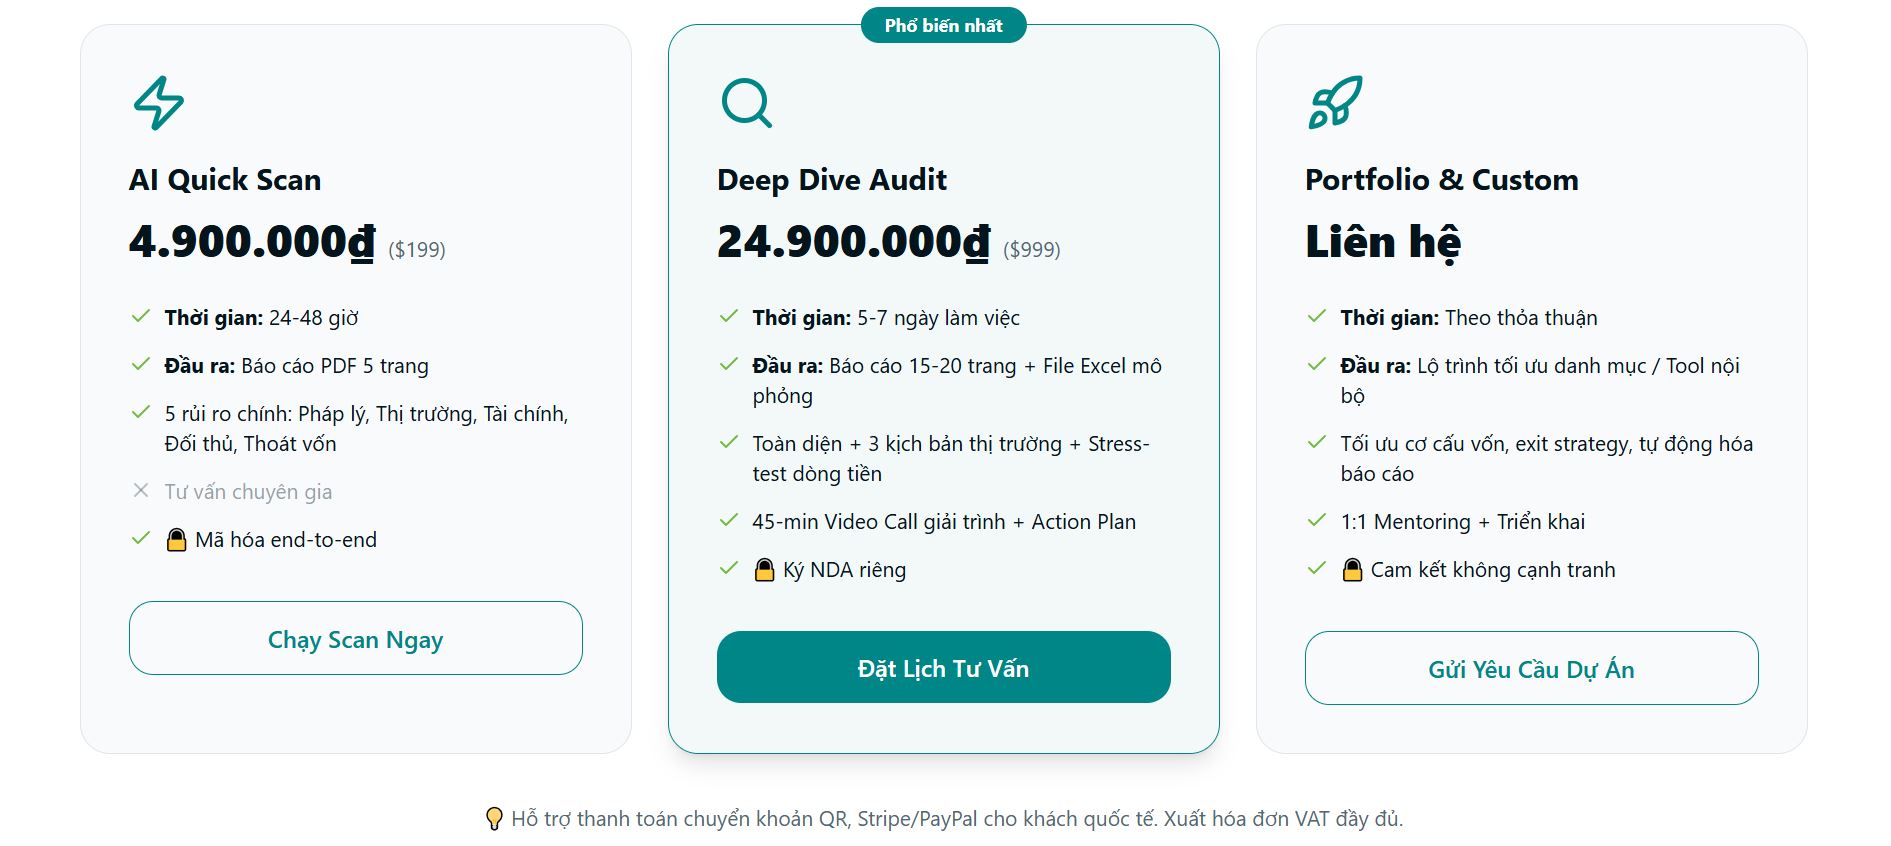Click the checkmark beside 1:1 Mentoring + Triển khai
This screenshot has width=1891, height=846.
pos(1317,521)
